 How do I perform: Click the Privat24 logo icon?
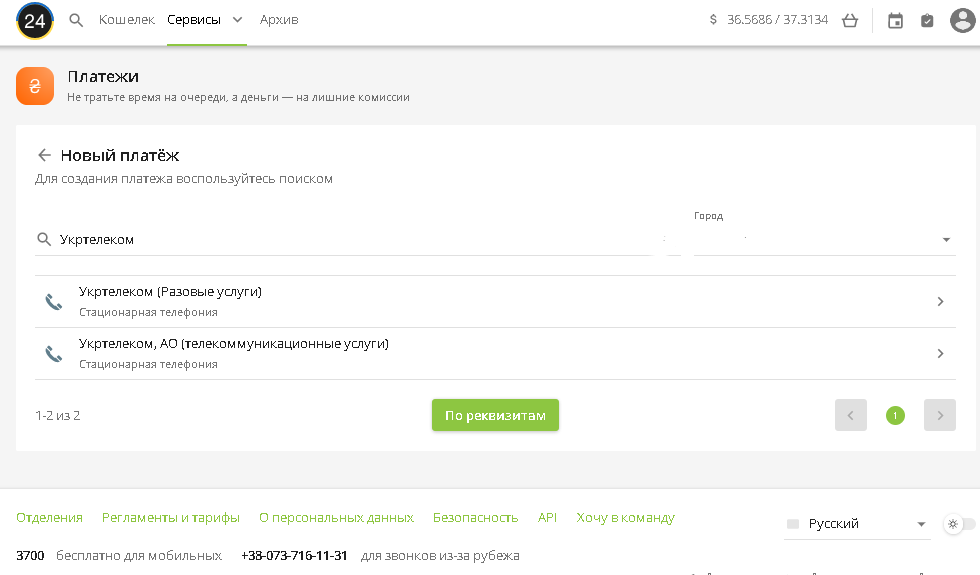pos(35,20)
